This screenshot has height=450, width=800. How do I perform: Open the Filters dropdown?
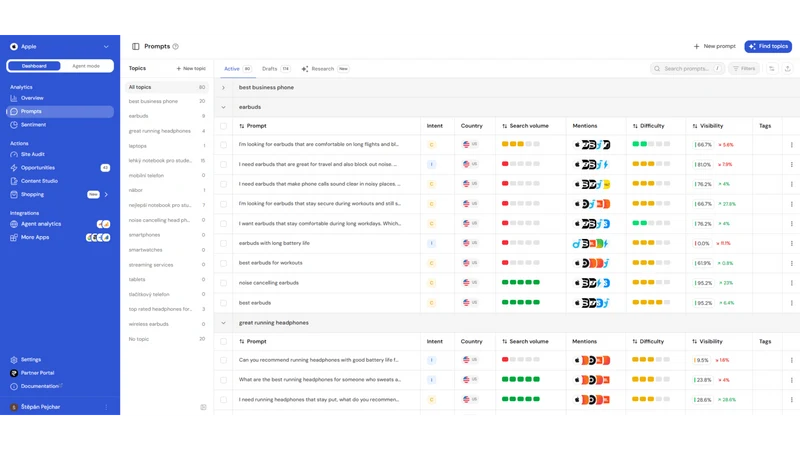744,68
